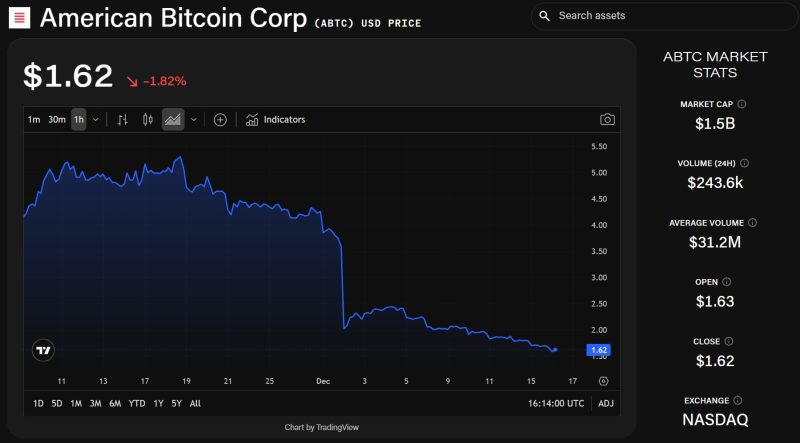Open the hamburger menu icon
Image resolution: width=800 pixels, height=443 pixels.
19,17
